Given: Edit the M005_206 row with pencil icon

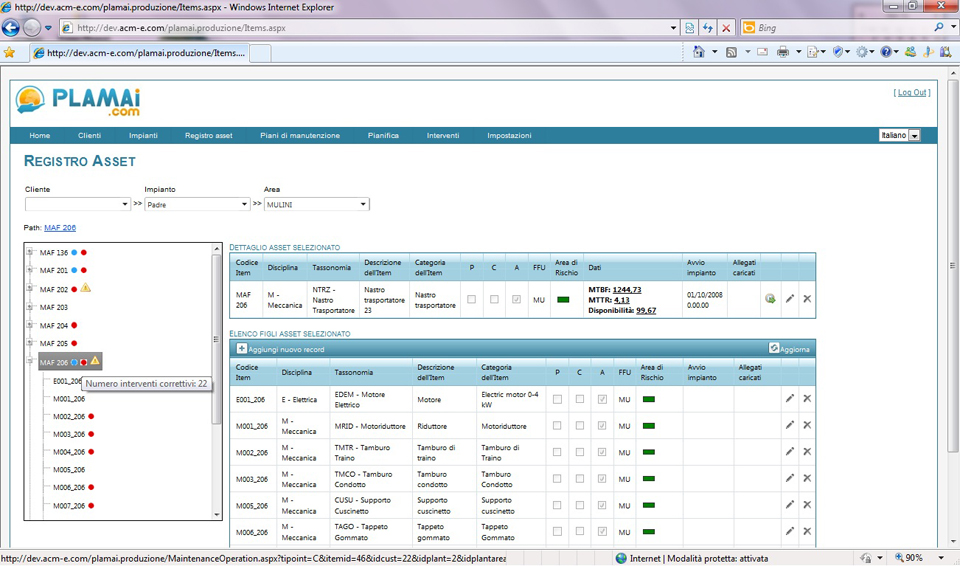Looking at the screenshot, I should click(790, 504).
